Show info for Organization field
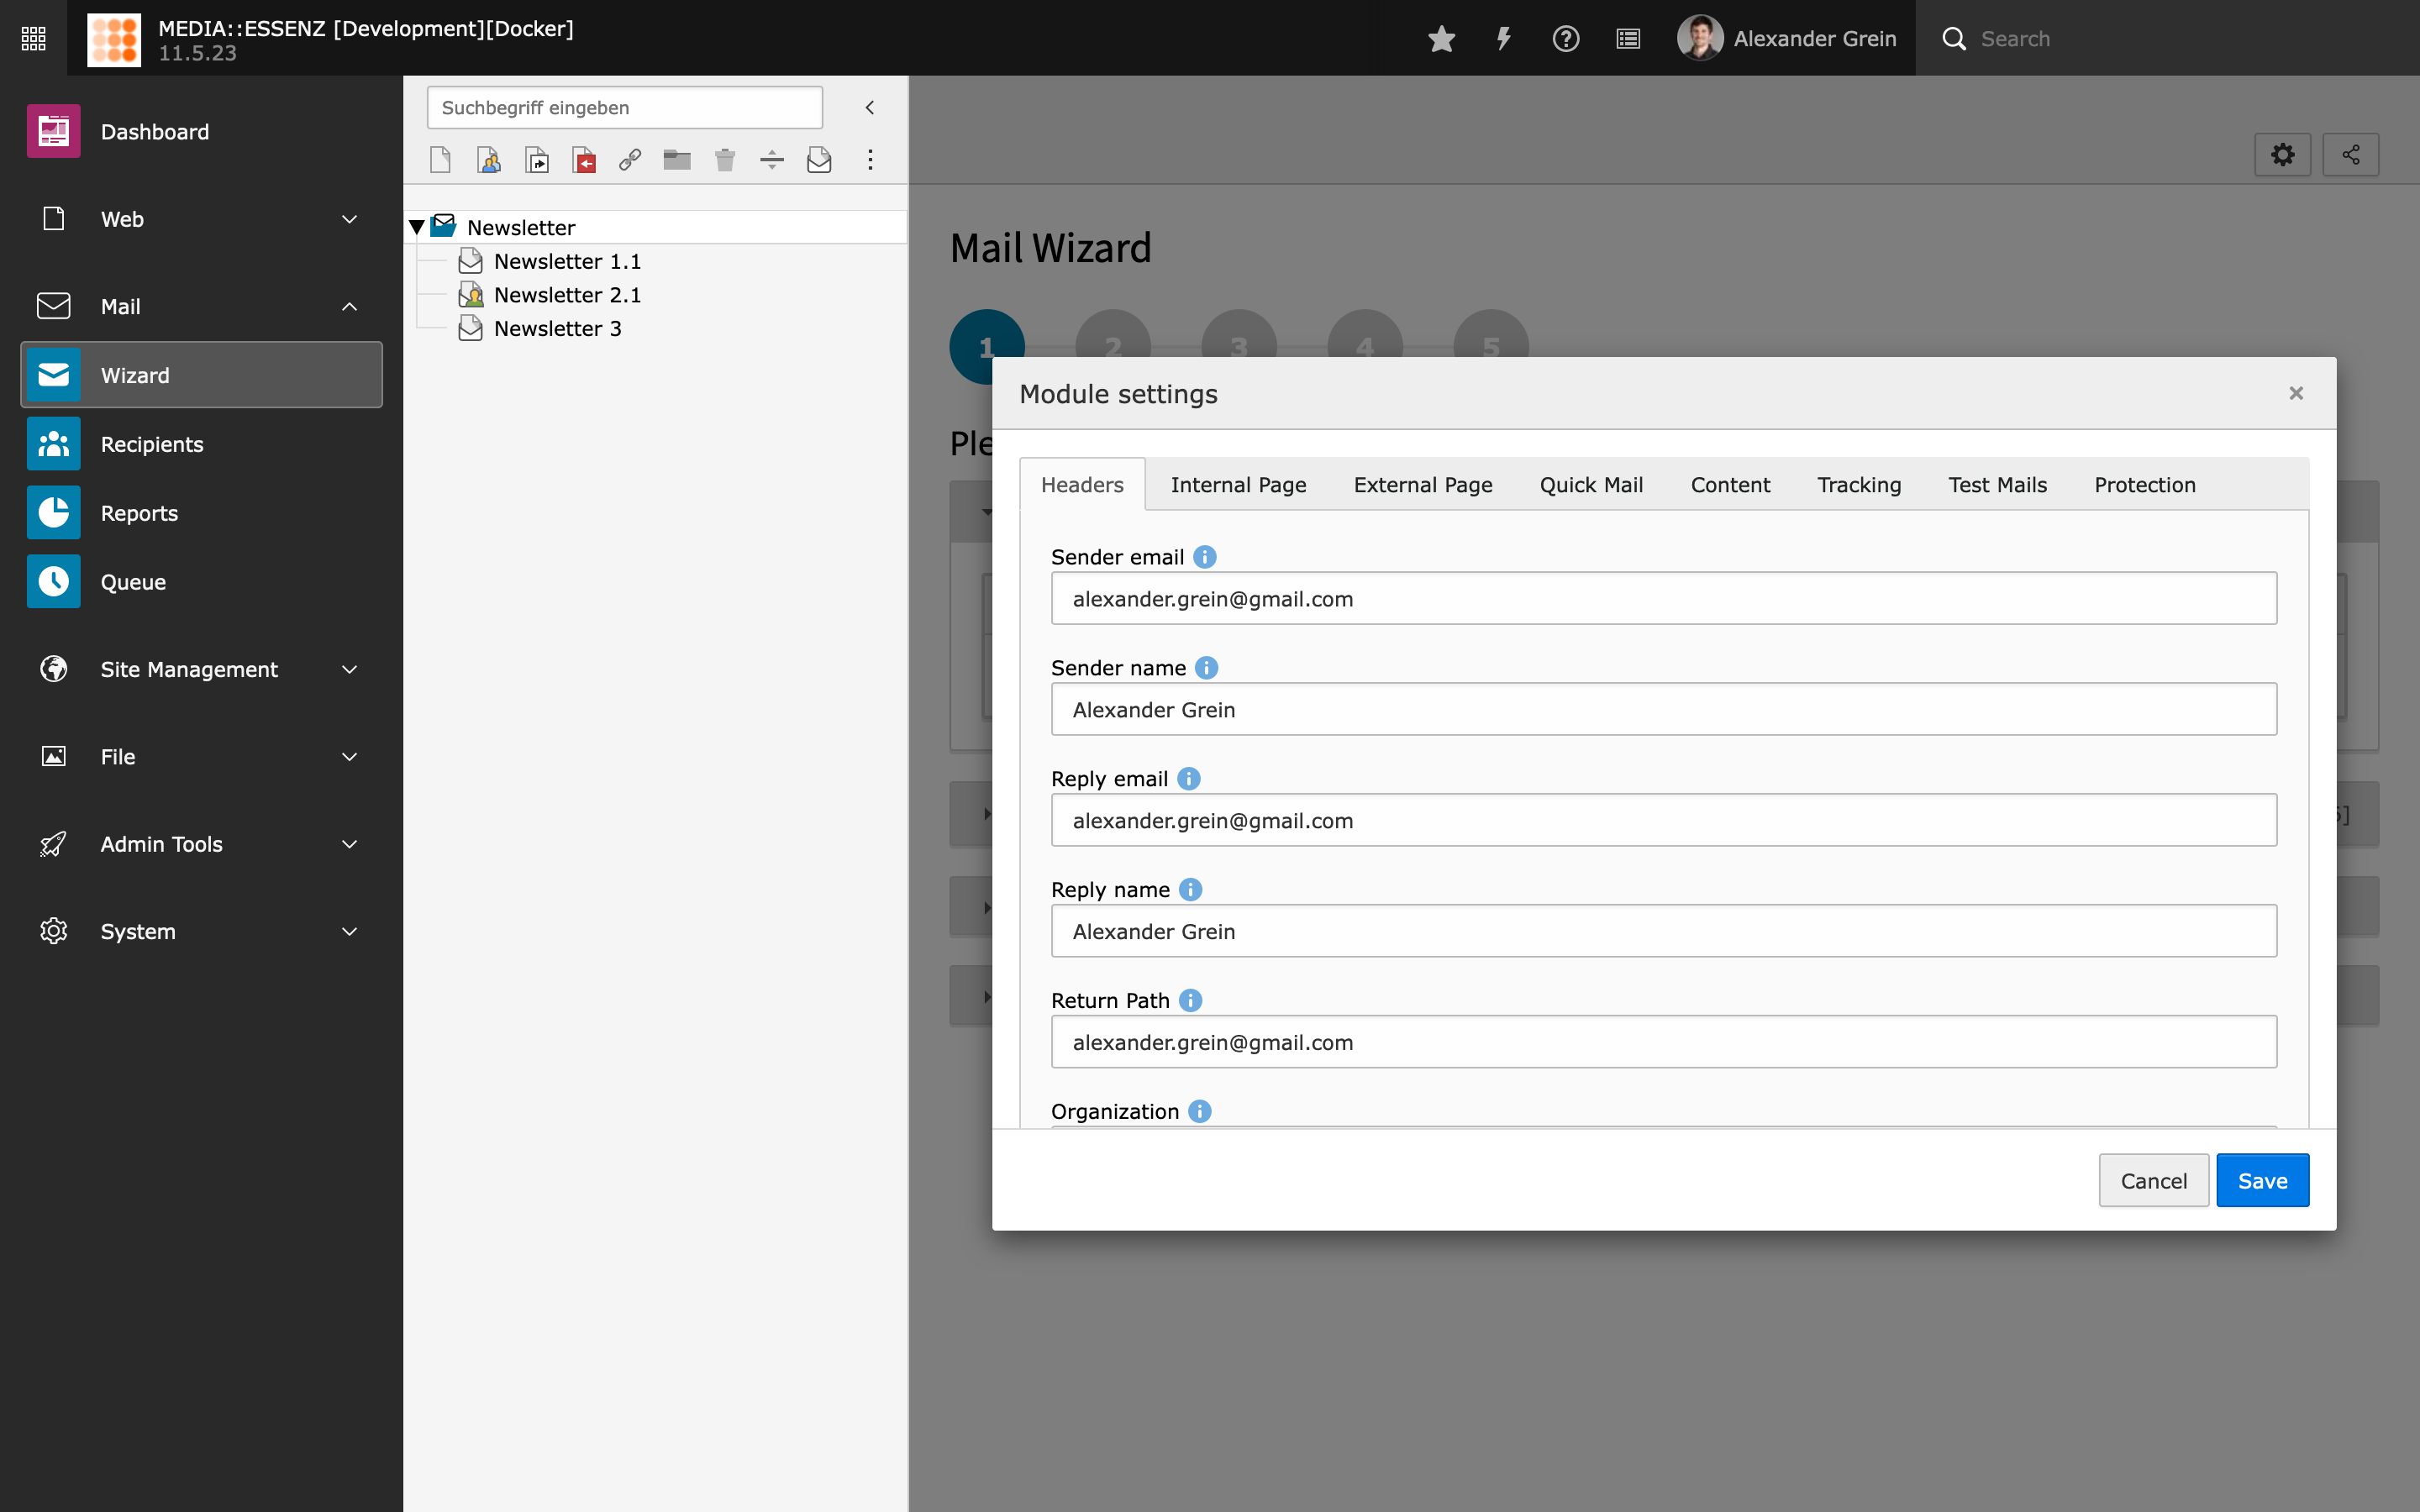The height and width of the screenshot is (1512, 2420). 1200,1112
